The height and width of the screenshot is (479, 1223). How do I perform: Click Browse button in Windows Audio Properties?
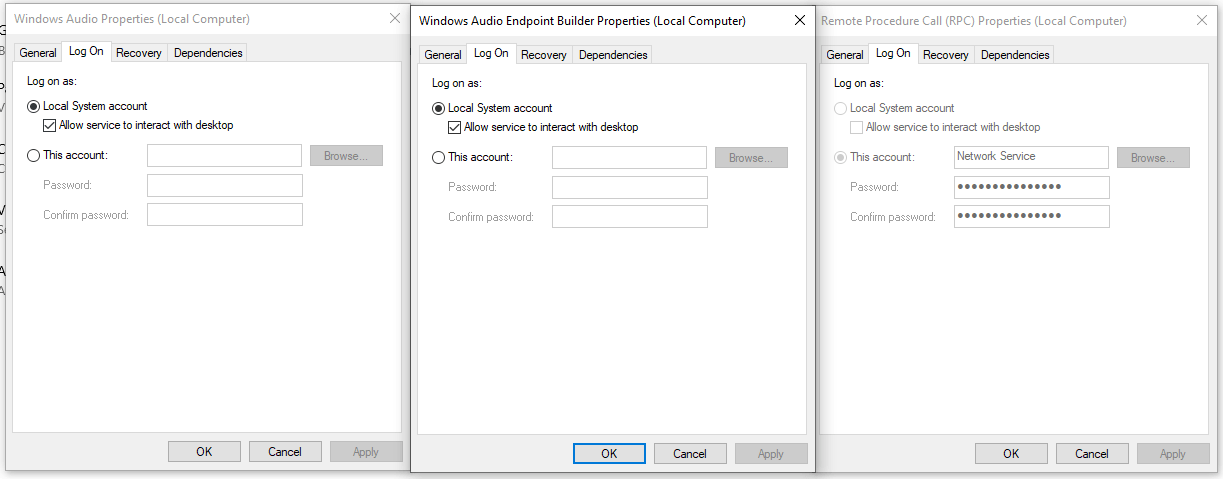coord(346,155)
